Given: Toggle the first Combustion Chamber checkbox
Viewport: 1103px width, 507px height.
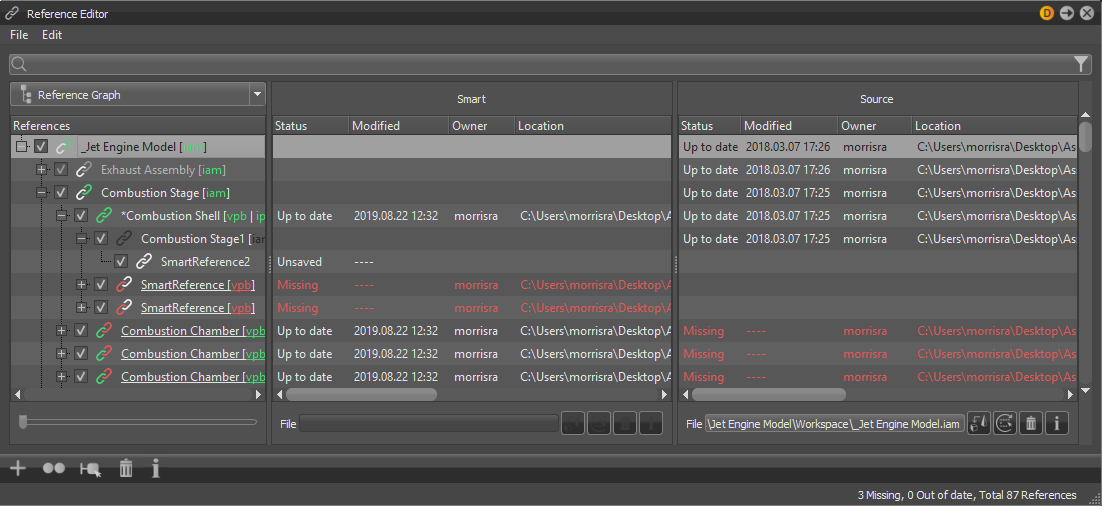Looking at the screenshot, I should coord(81,330).
